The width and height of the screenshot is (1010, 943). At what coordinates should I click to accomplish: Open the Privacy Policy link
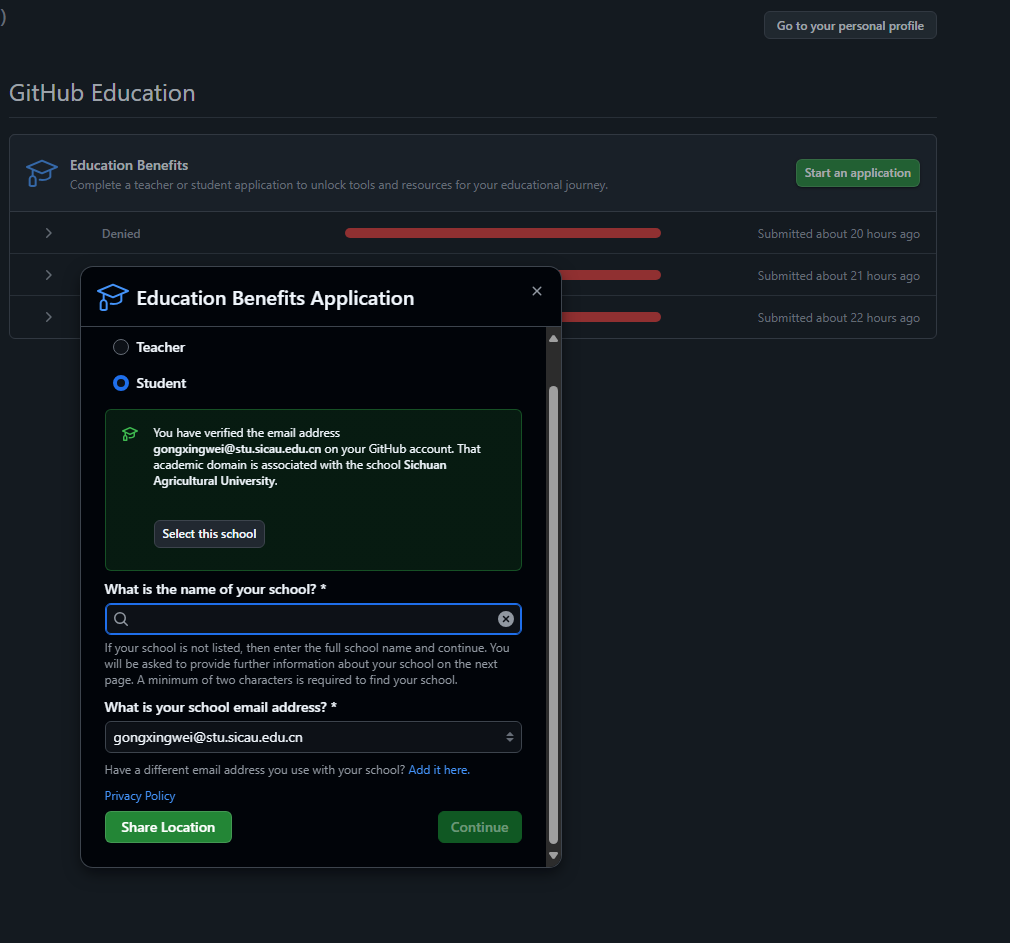[140, 796]
